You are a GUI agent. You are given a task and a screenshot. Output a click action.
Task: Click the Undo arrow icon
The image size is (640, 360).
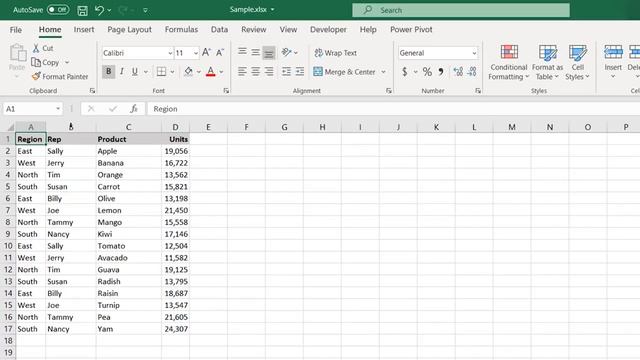99,10
